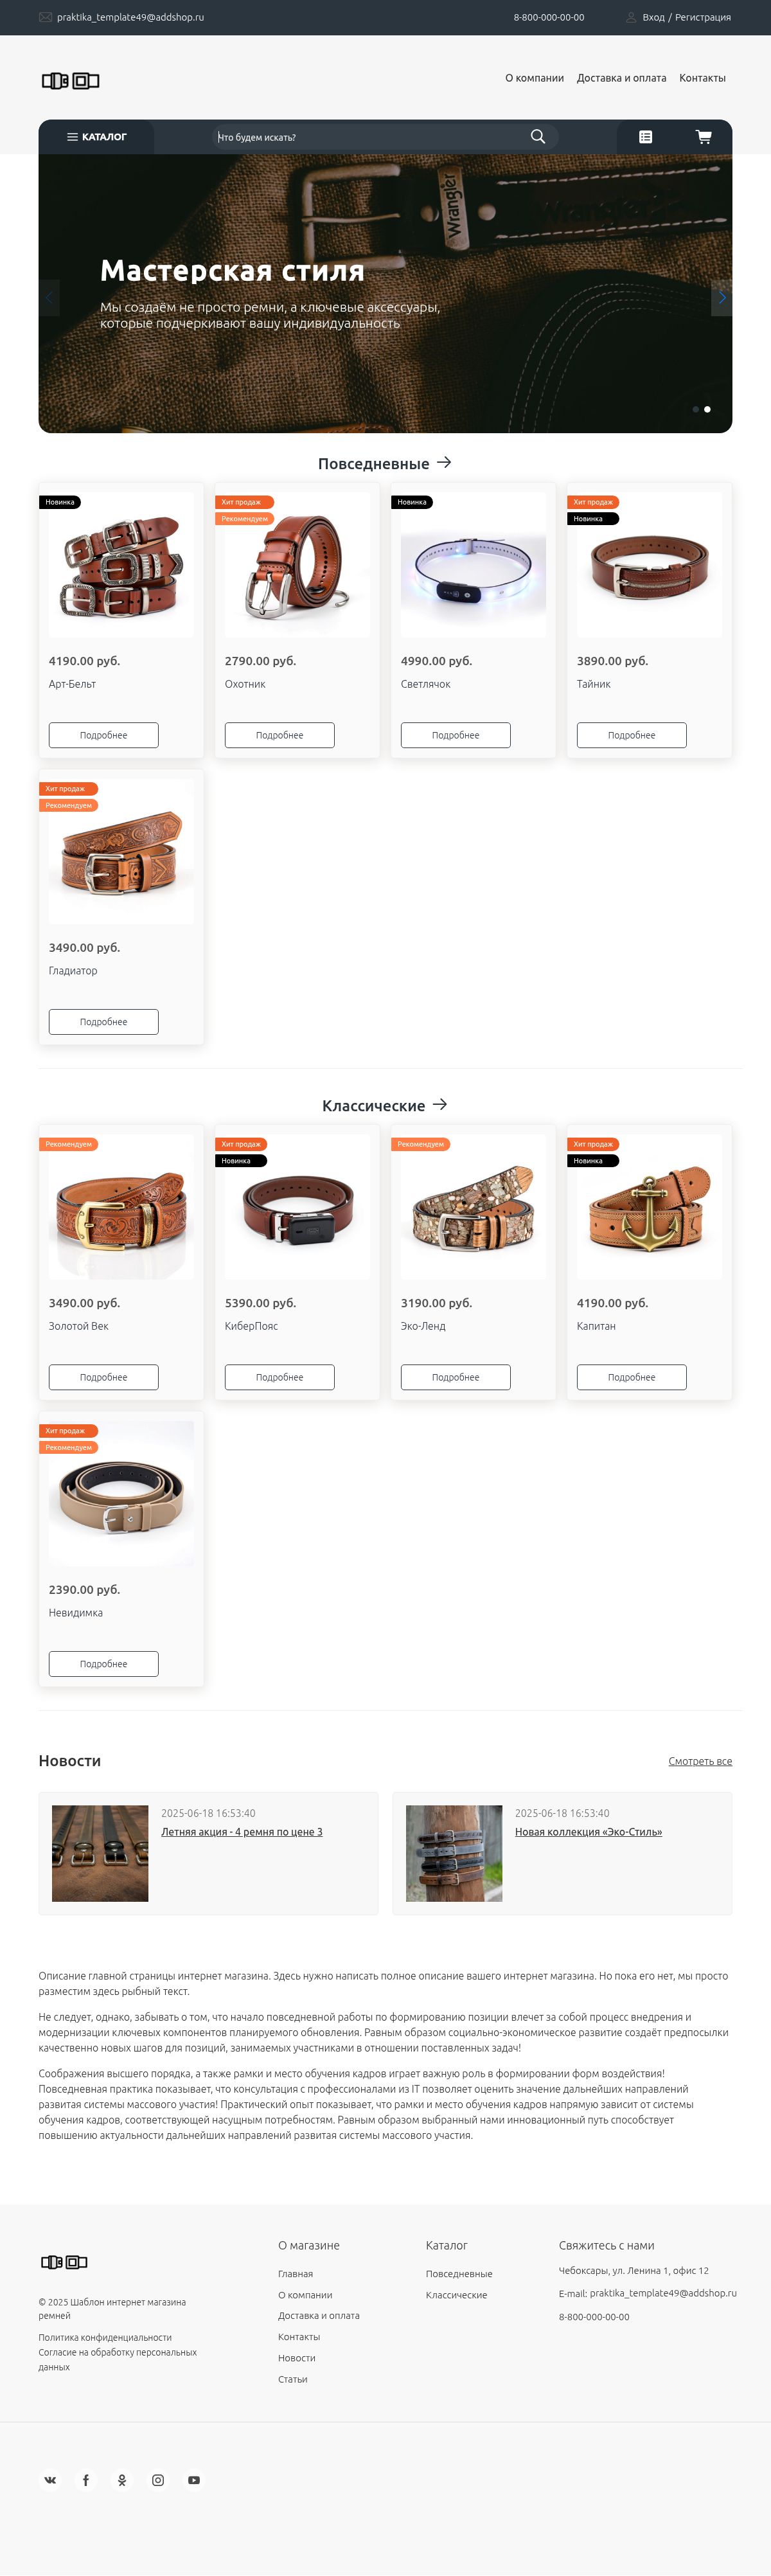Open the Facebook social icon

[x=86, y=2479]
